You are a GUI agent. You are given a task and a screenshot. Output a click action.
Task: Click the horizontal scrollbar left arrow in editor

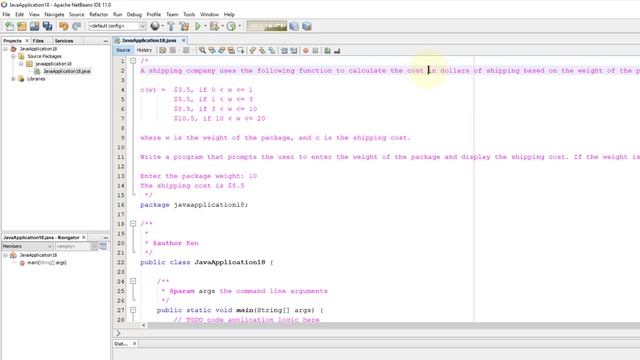coord(144,325)
